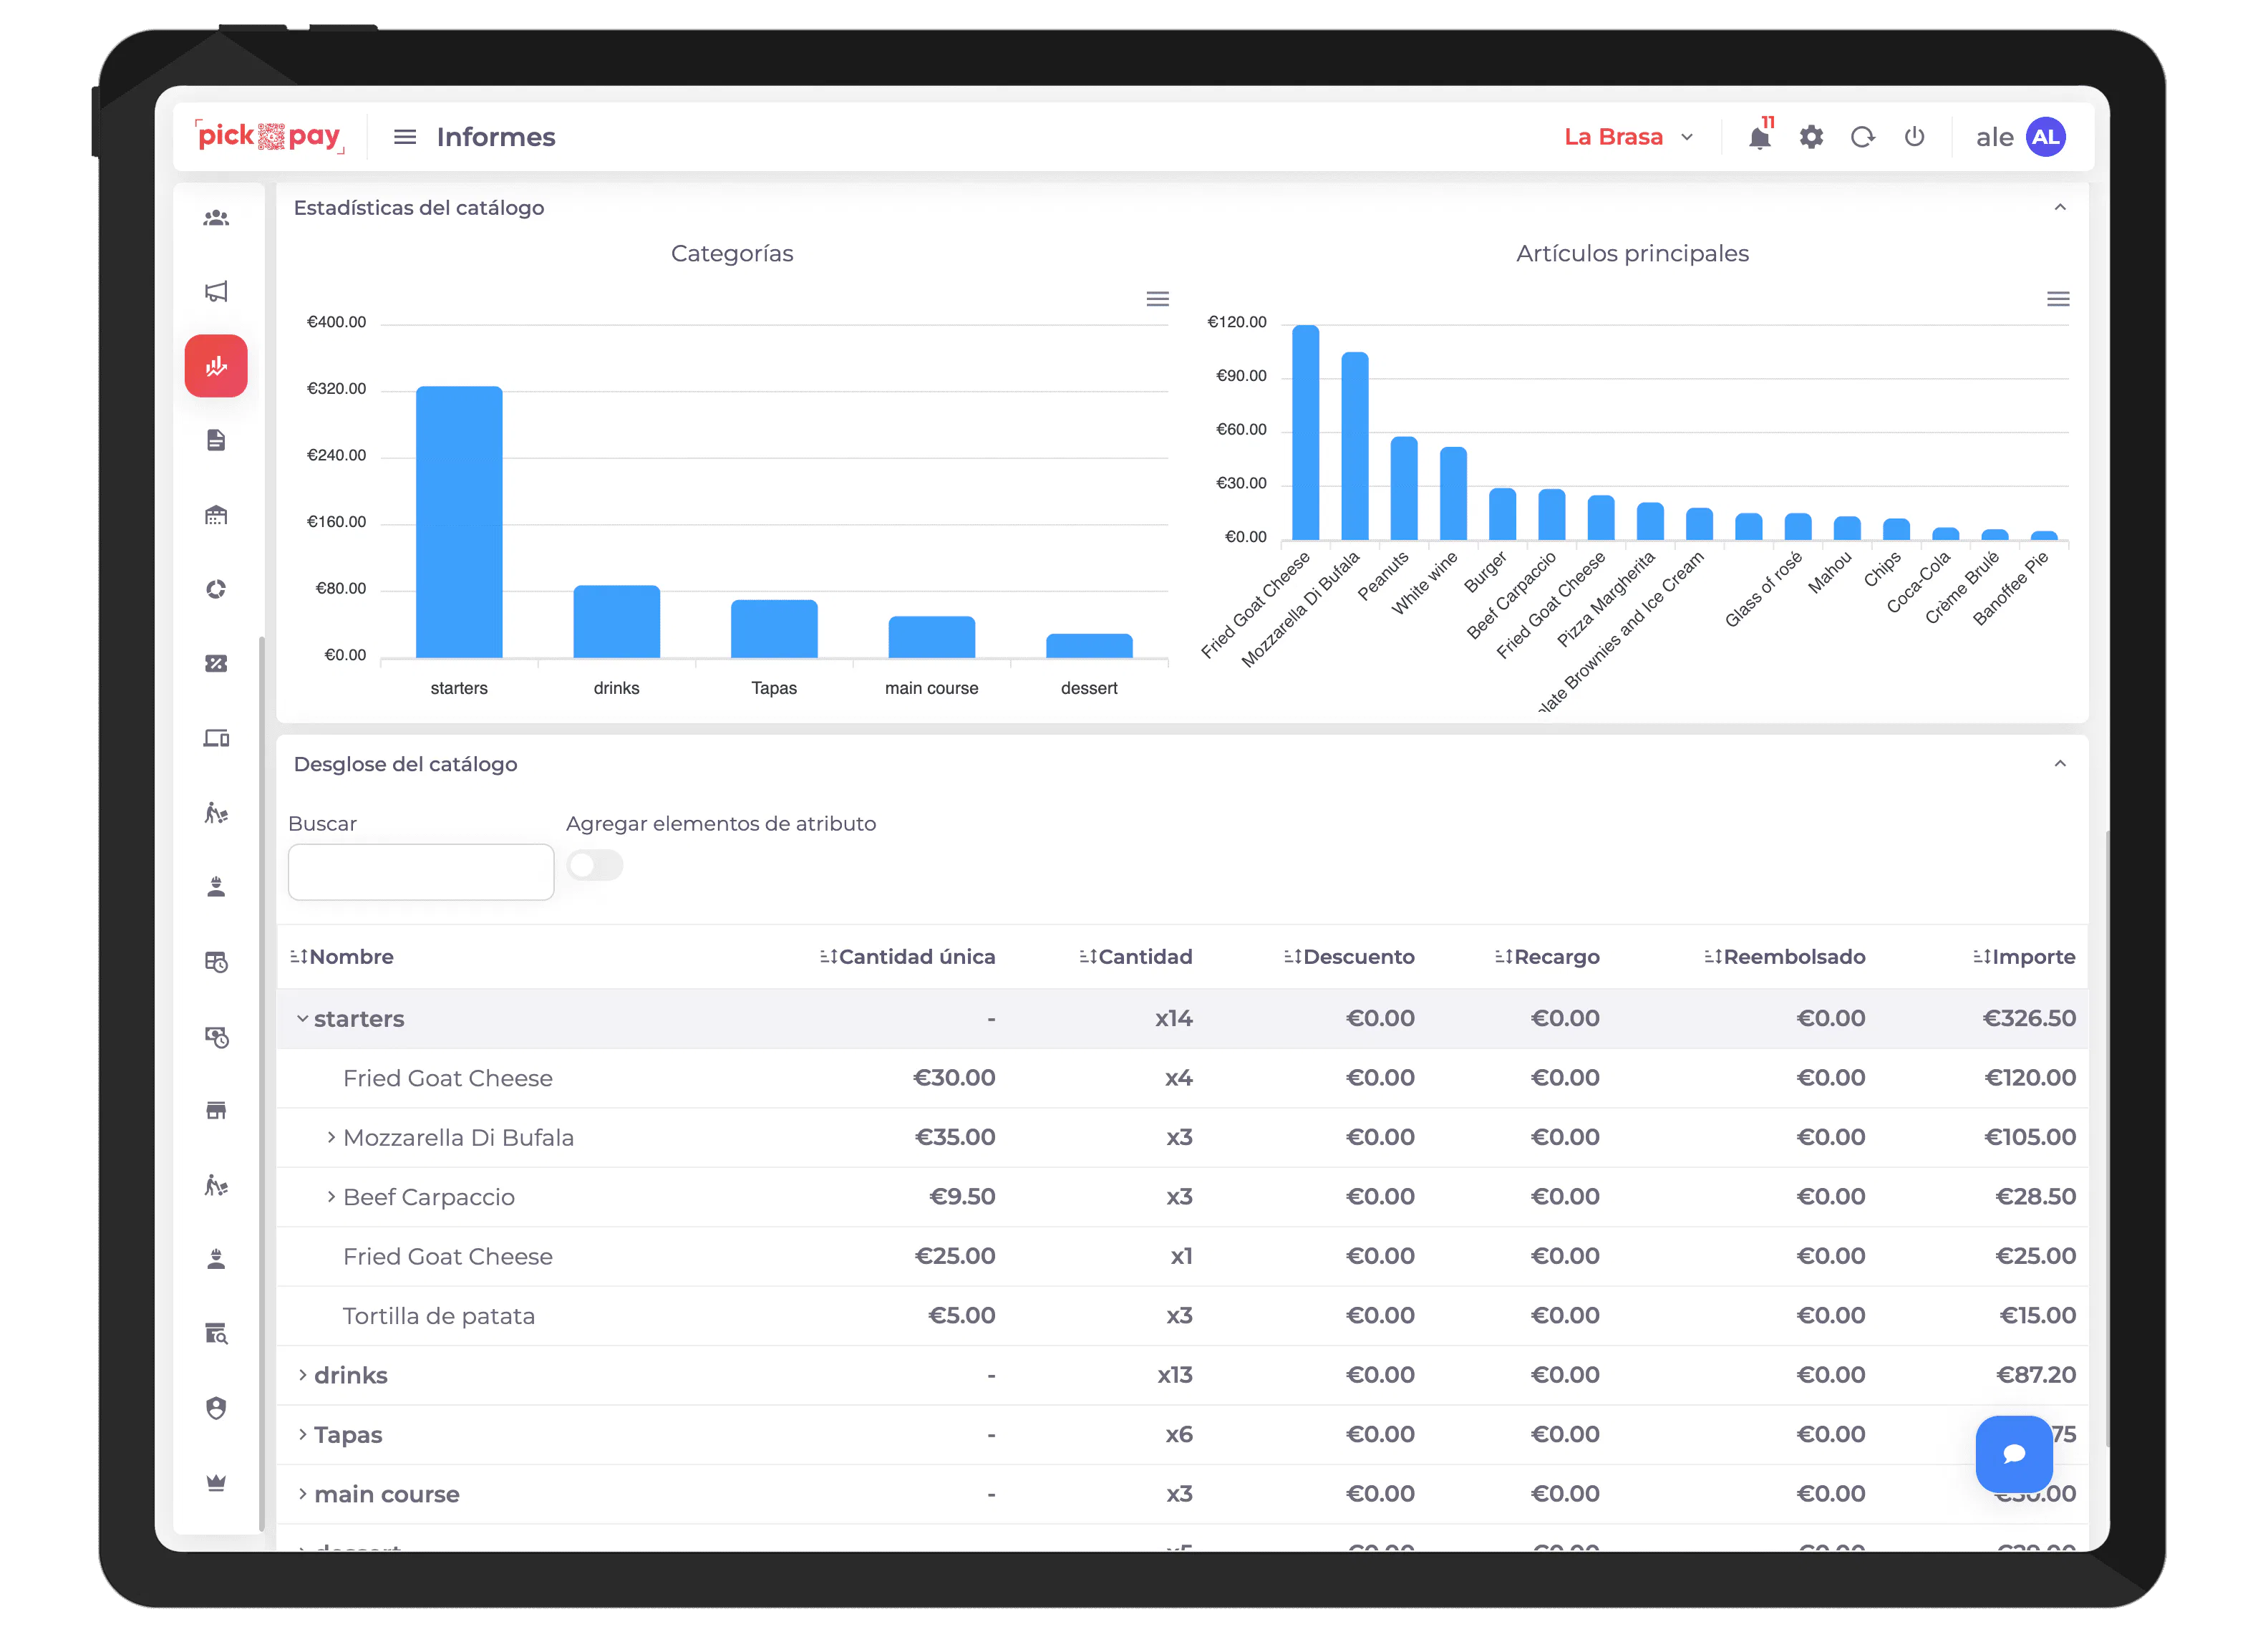Expand the Beef Carpaccio row
This screenshot has height=1637, width=2268.
coord(331,1197)
